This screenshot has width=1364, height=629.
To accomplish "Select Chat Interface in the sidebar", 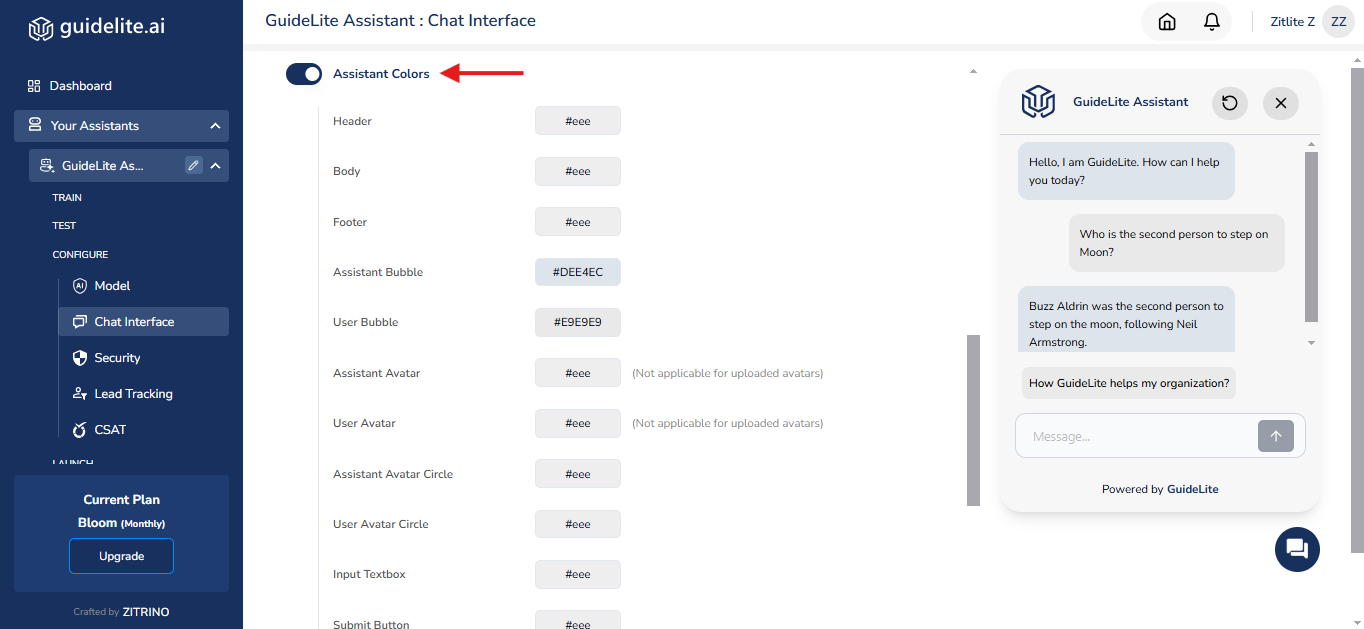I will (x=143, y=322).
